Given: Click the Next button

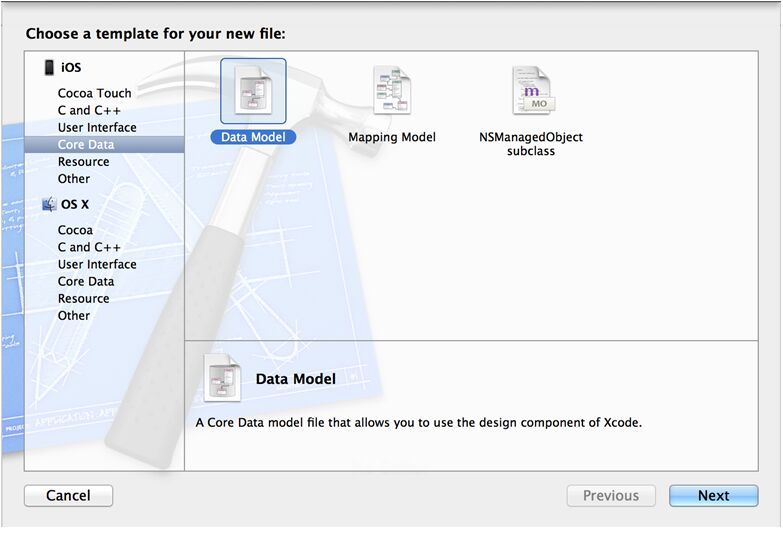Looking at the screenshot, I should [x=714, y=496].
